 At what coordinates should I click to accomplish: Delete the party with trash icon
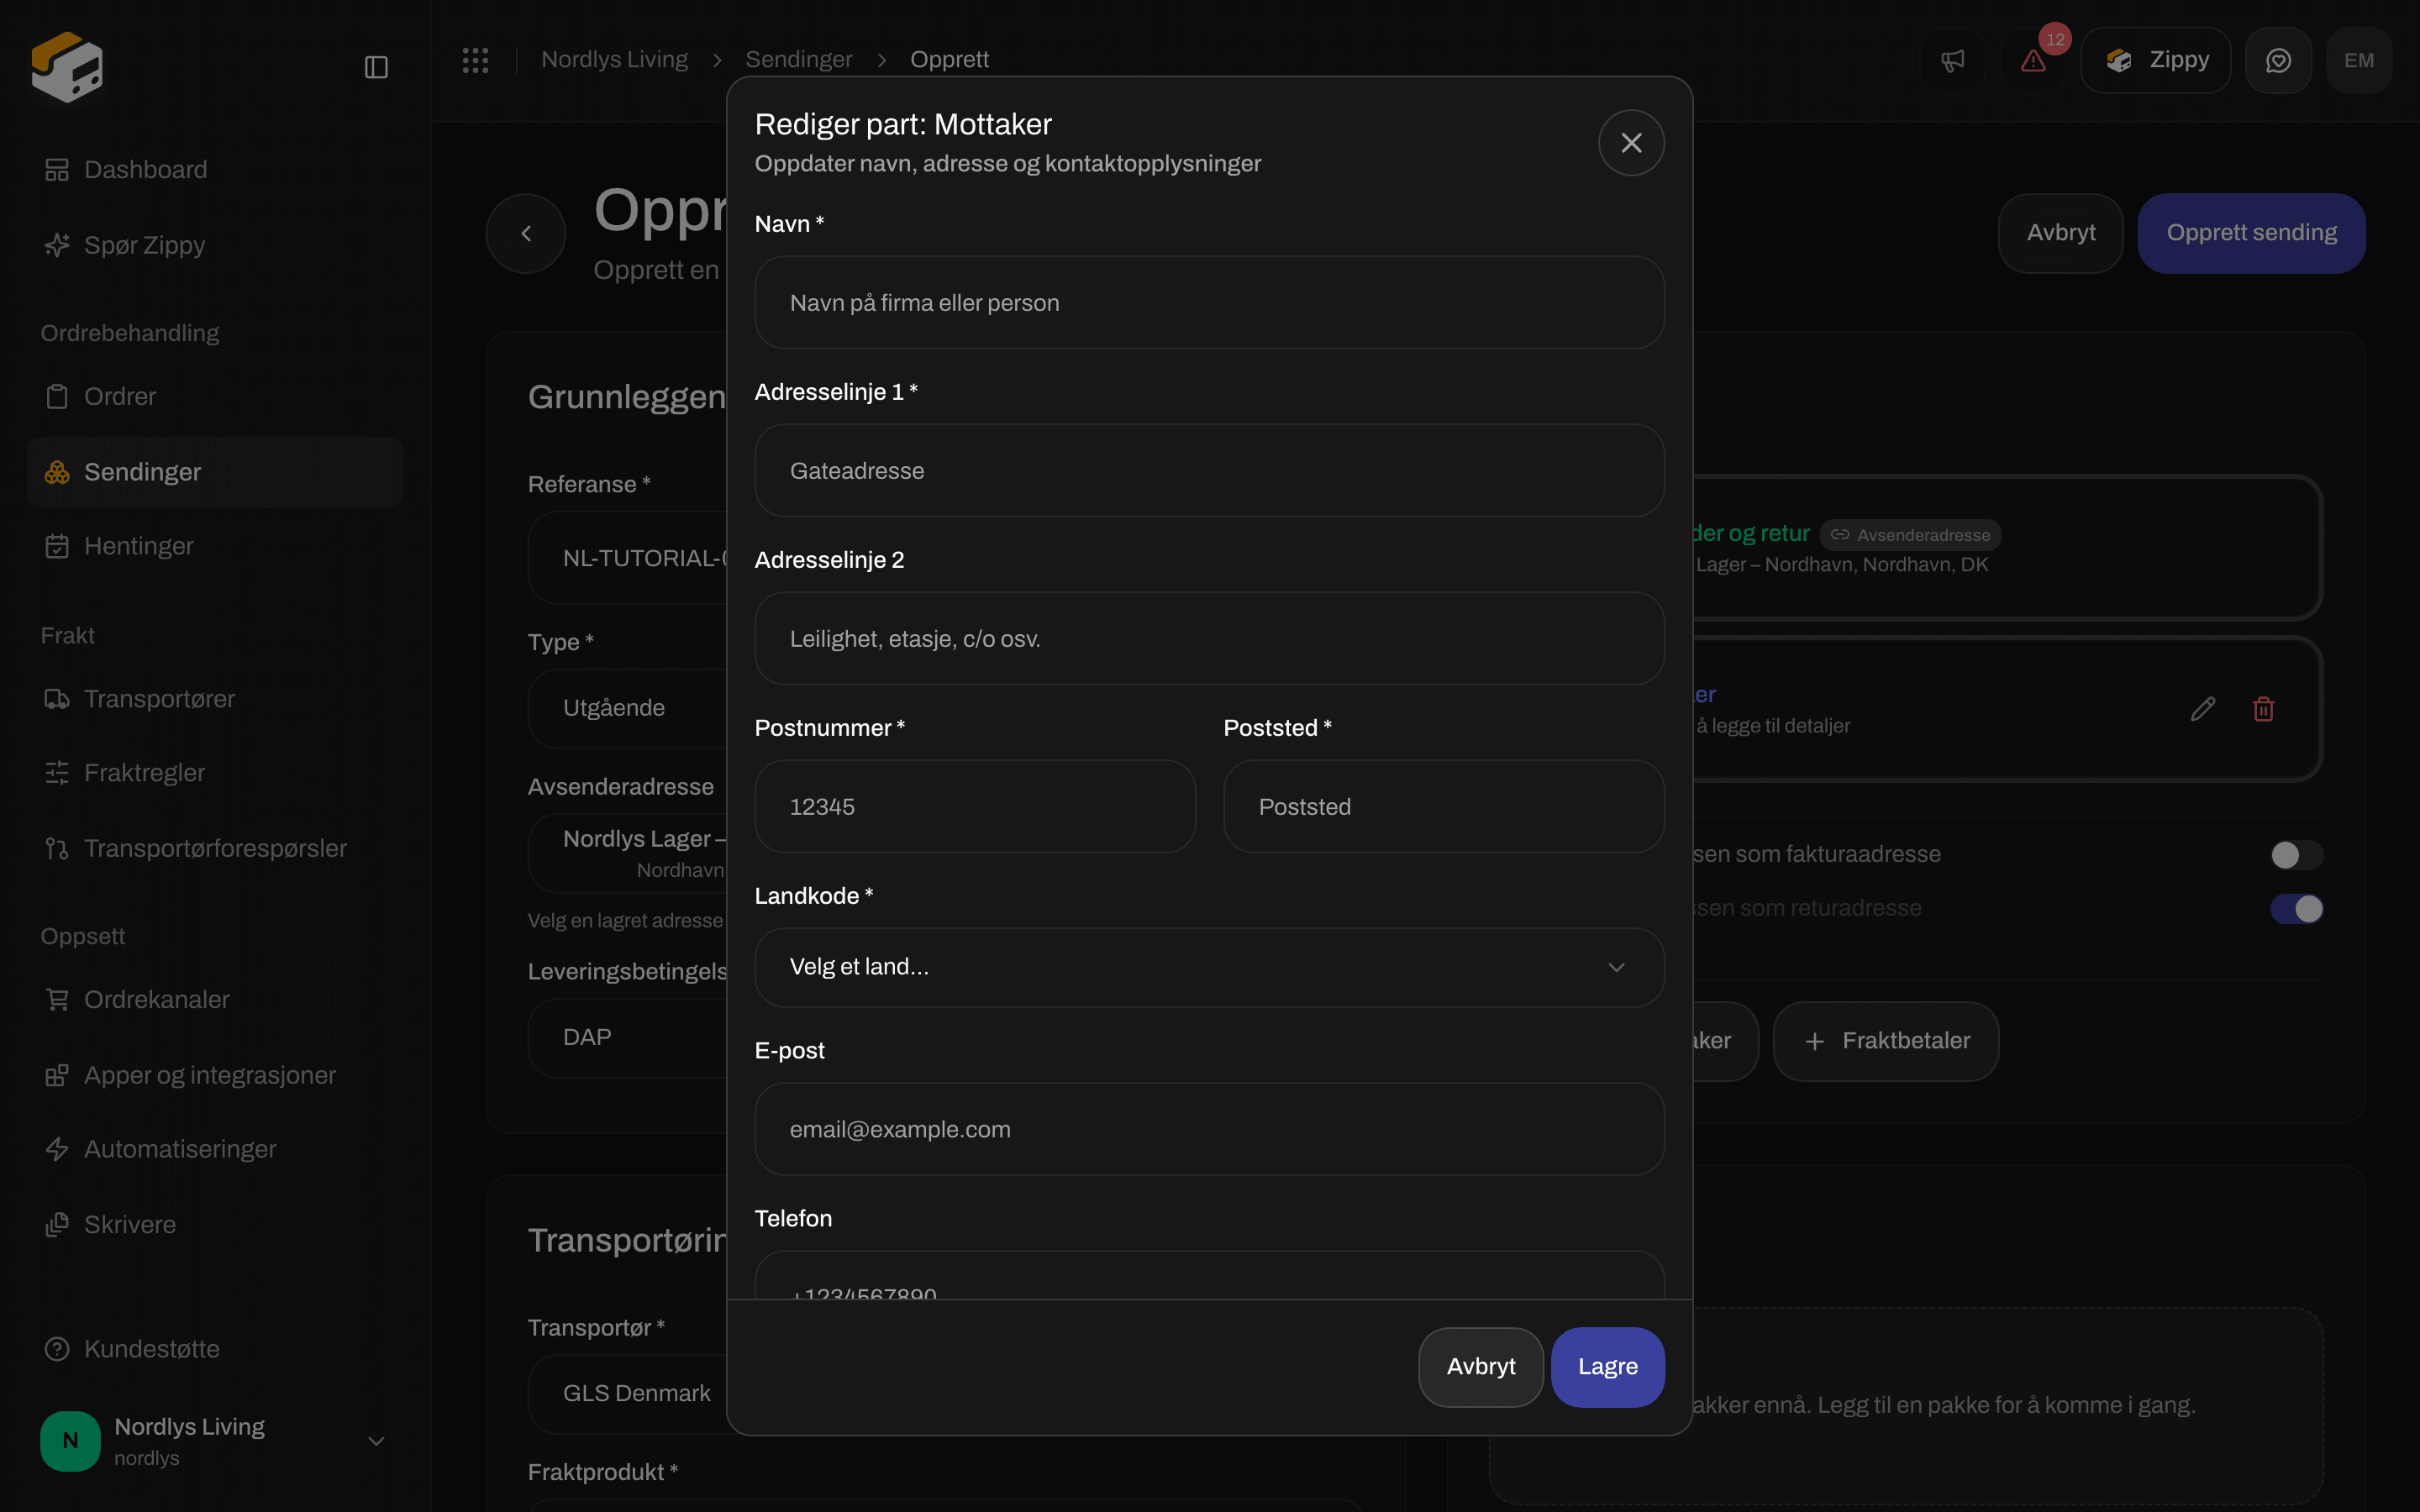click(2264, 709)
